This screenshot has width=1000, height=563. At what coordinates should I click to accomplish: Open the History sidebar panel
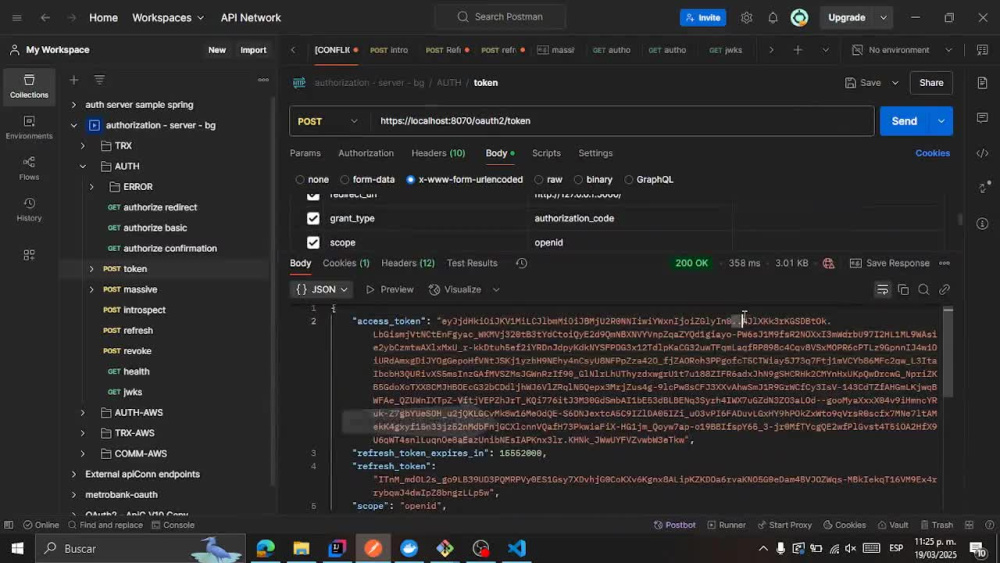click(29, 210)
